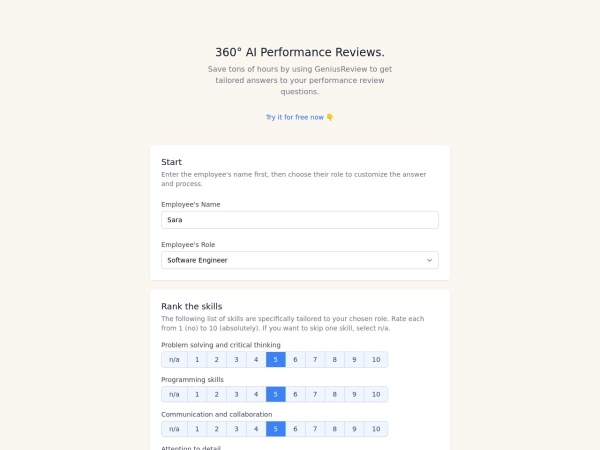Click the pointing hand emoji after Try it

pyautogui.click(x=329, y=117)
